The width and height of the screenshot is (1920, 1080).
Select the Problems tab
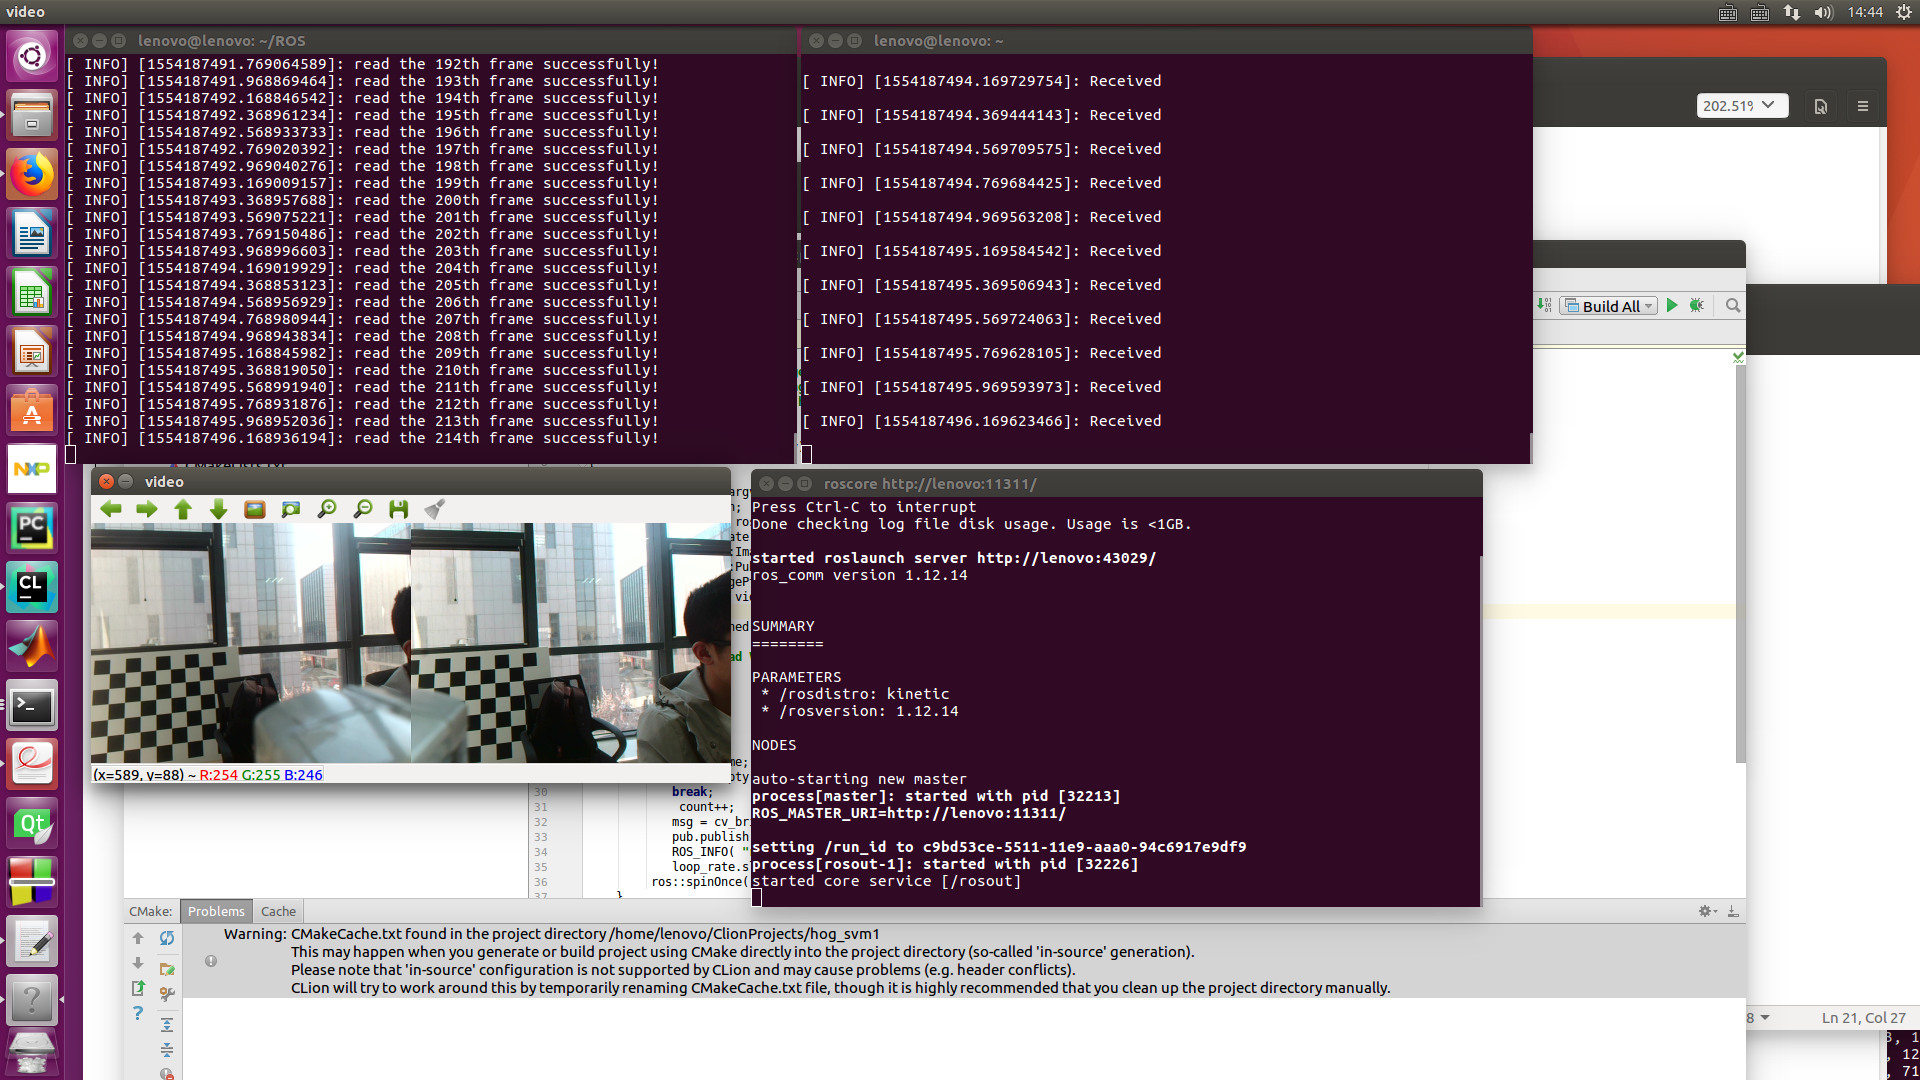click(216, 911)
